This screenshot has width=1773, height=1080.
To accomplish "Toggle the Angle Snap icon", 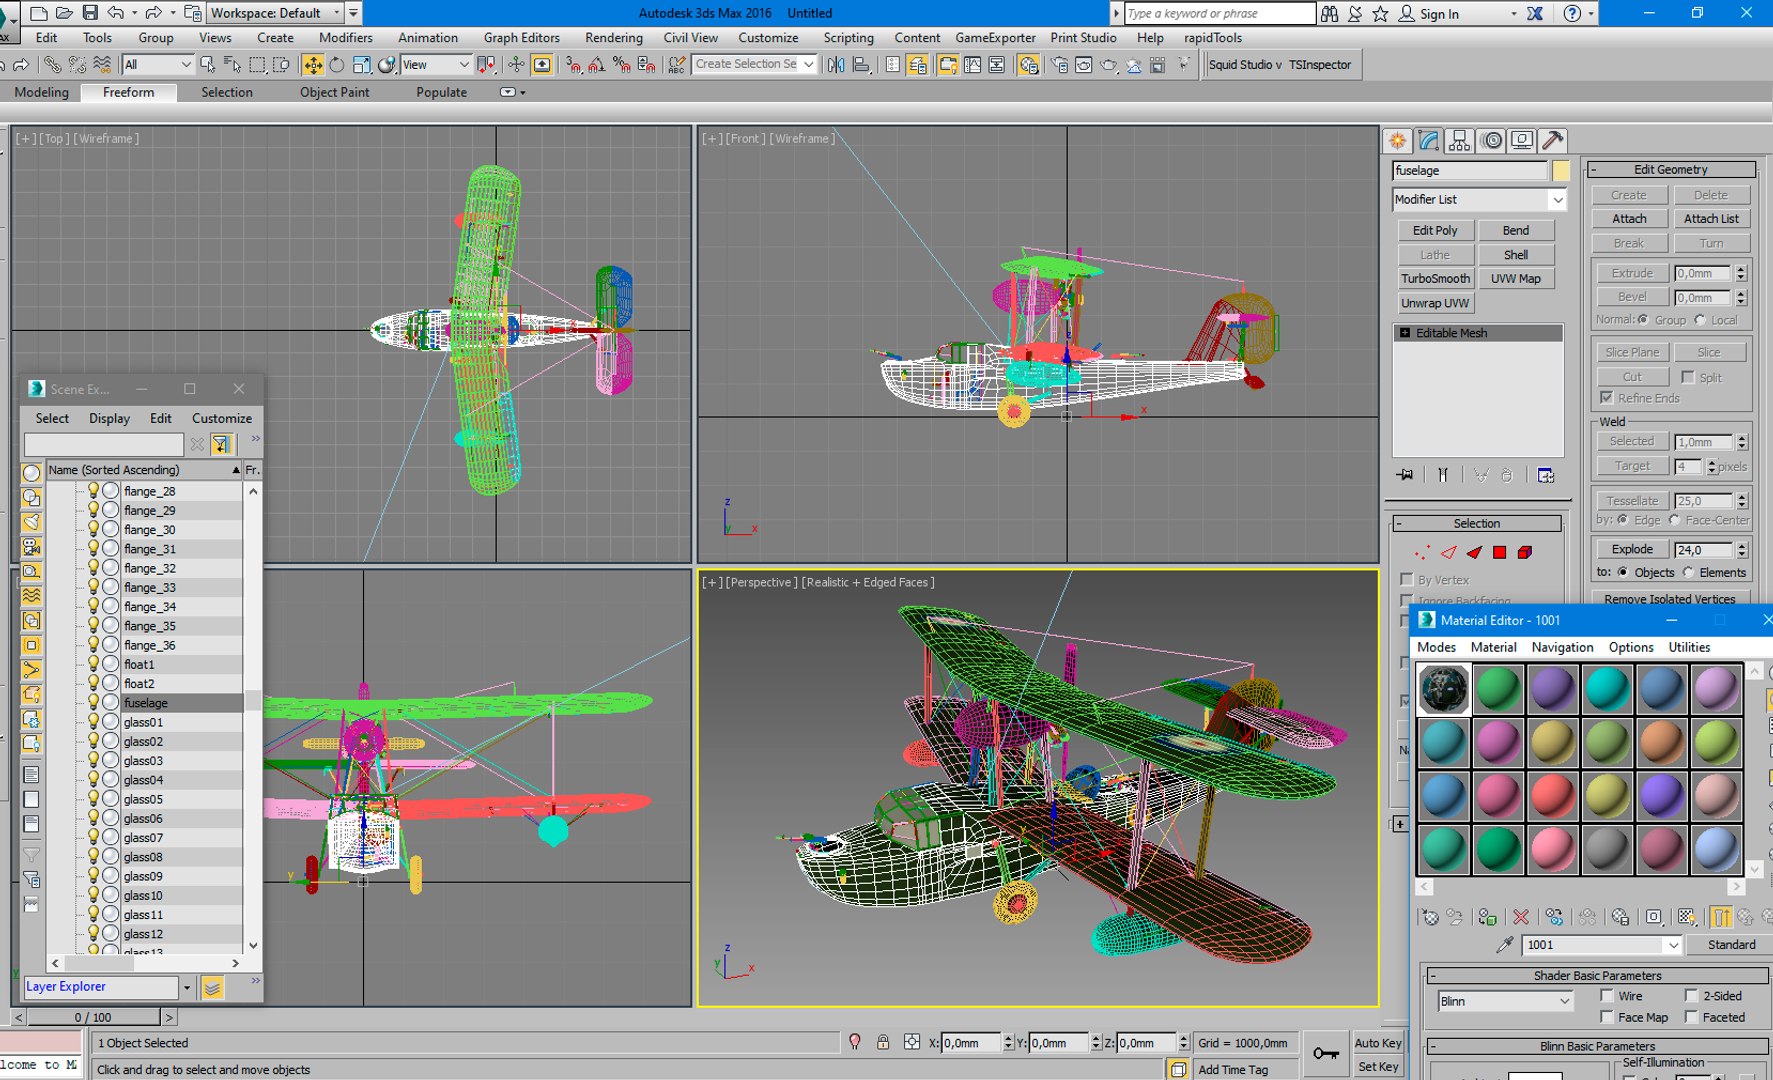I will (x=597, y=65).
